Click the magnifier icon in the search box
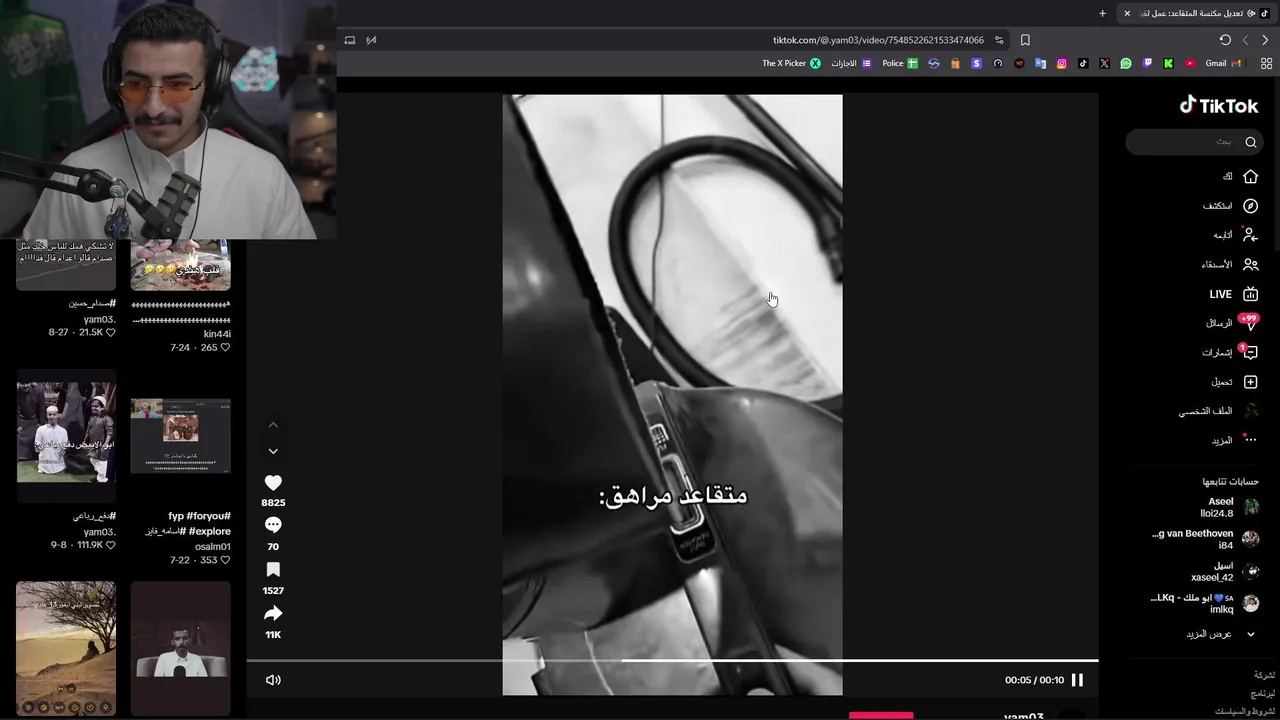1280x720 pixels. click(1250, 142)
